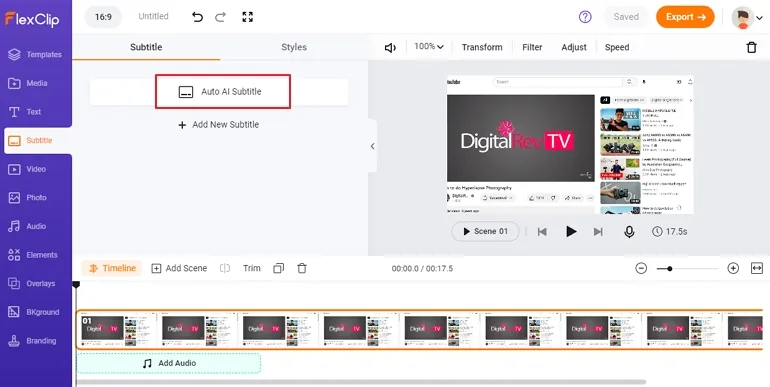
Task: Toggle the Timeline view button
Action: (x=112, y=268)
